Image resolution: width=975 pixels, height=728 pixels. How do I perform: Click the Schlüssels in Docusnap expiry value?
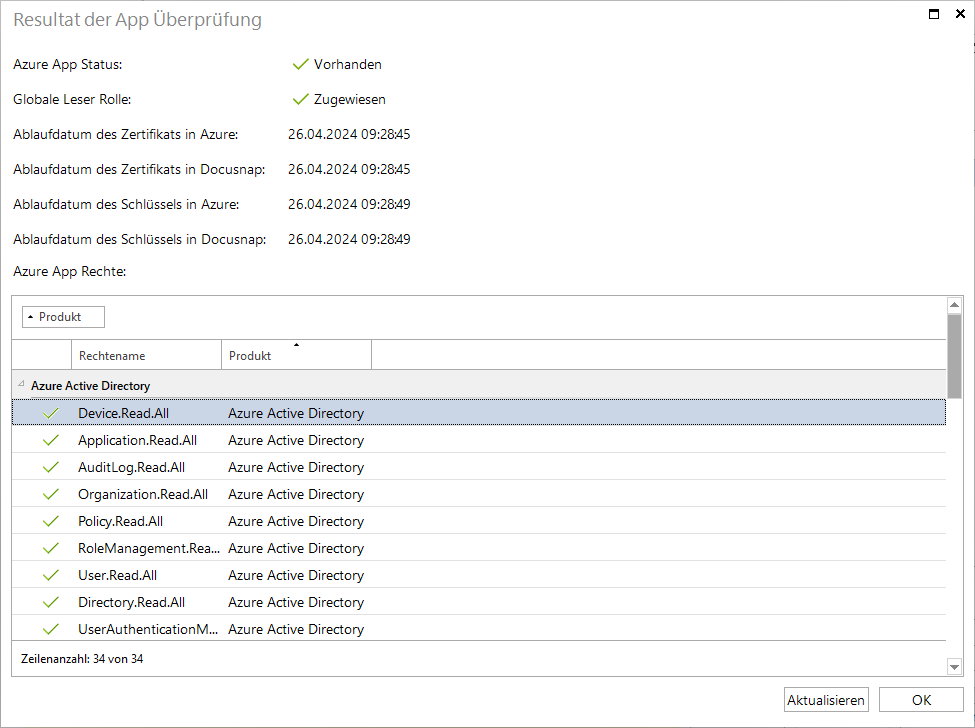point(349,239)
